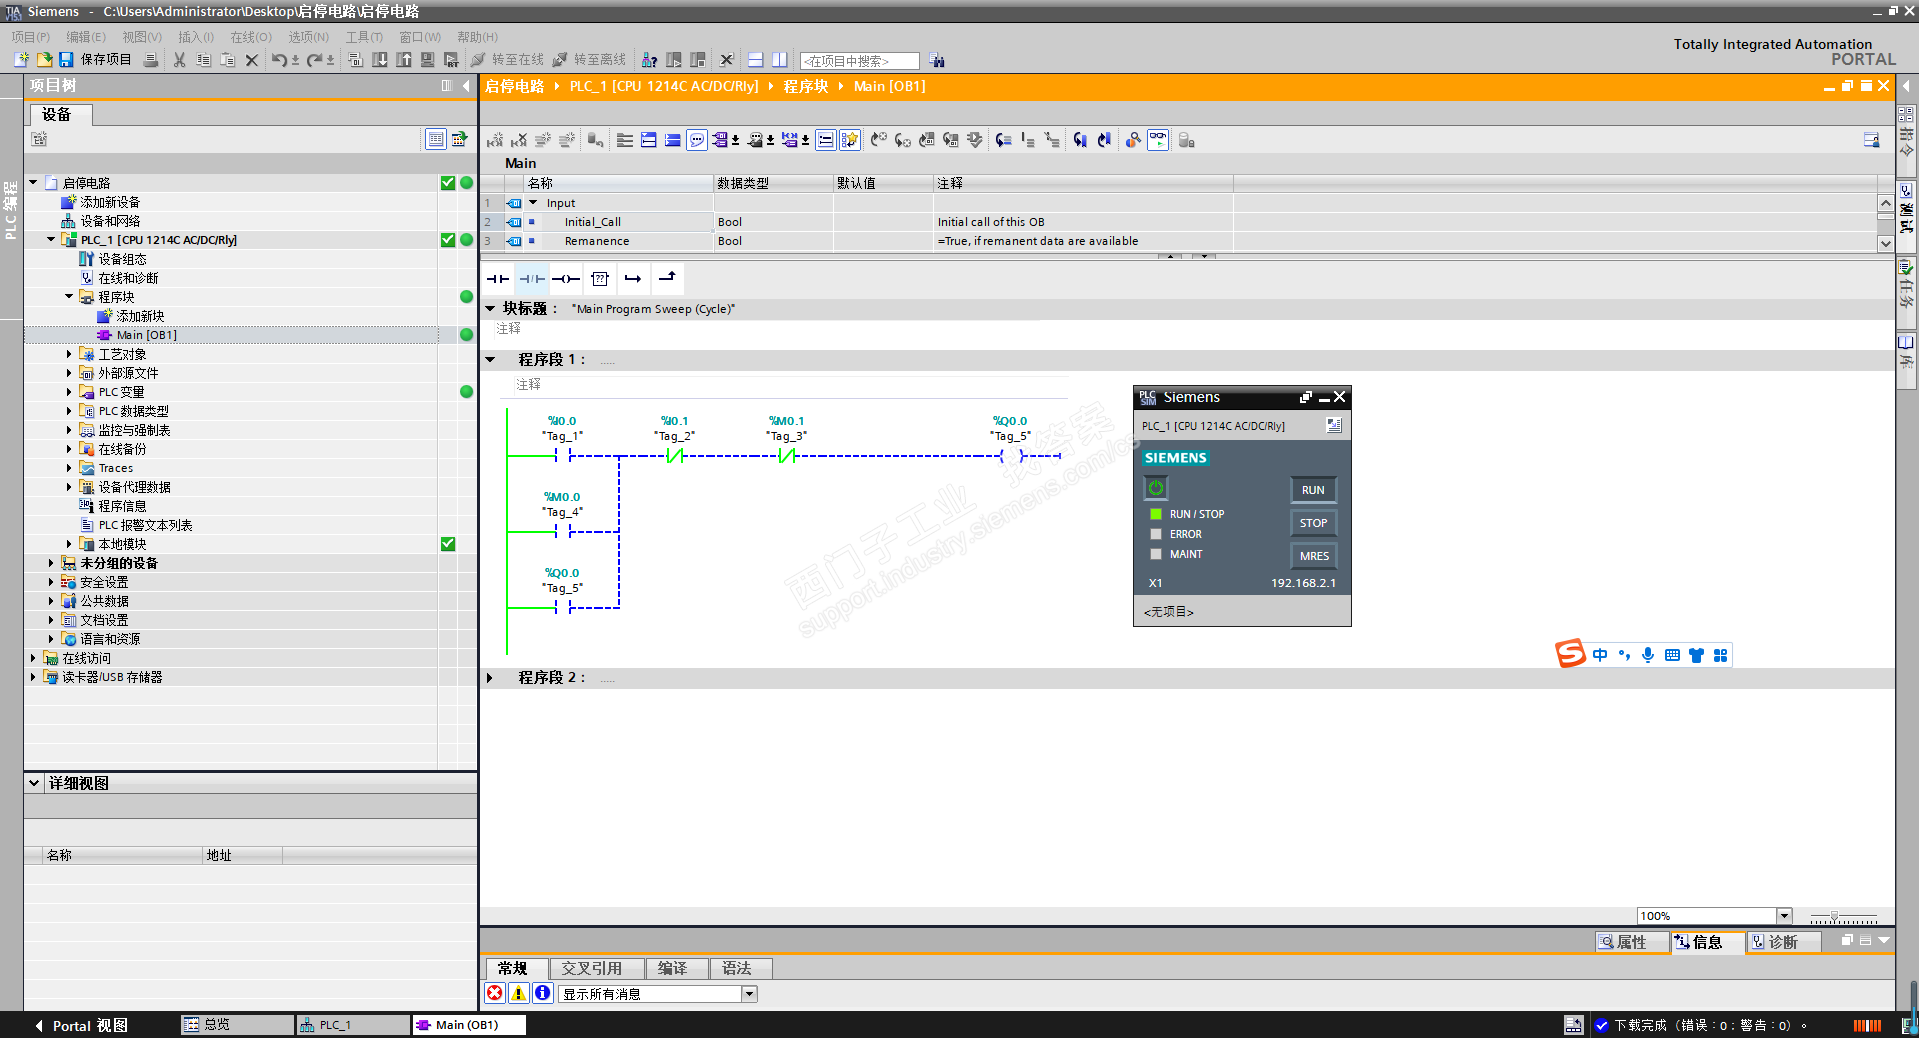The image size is (1919, 1038).
Task: Enable program monitoring glasses icon
Action: (x=1157, y=140)
